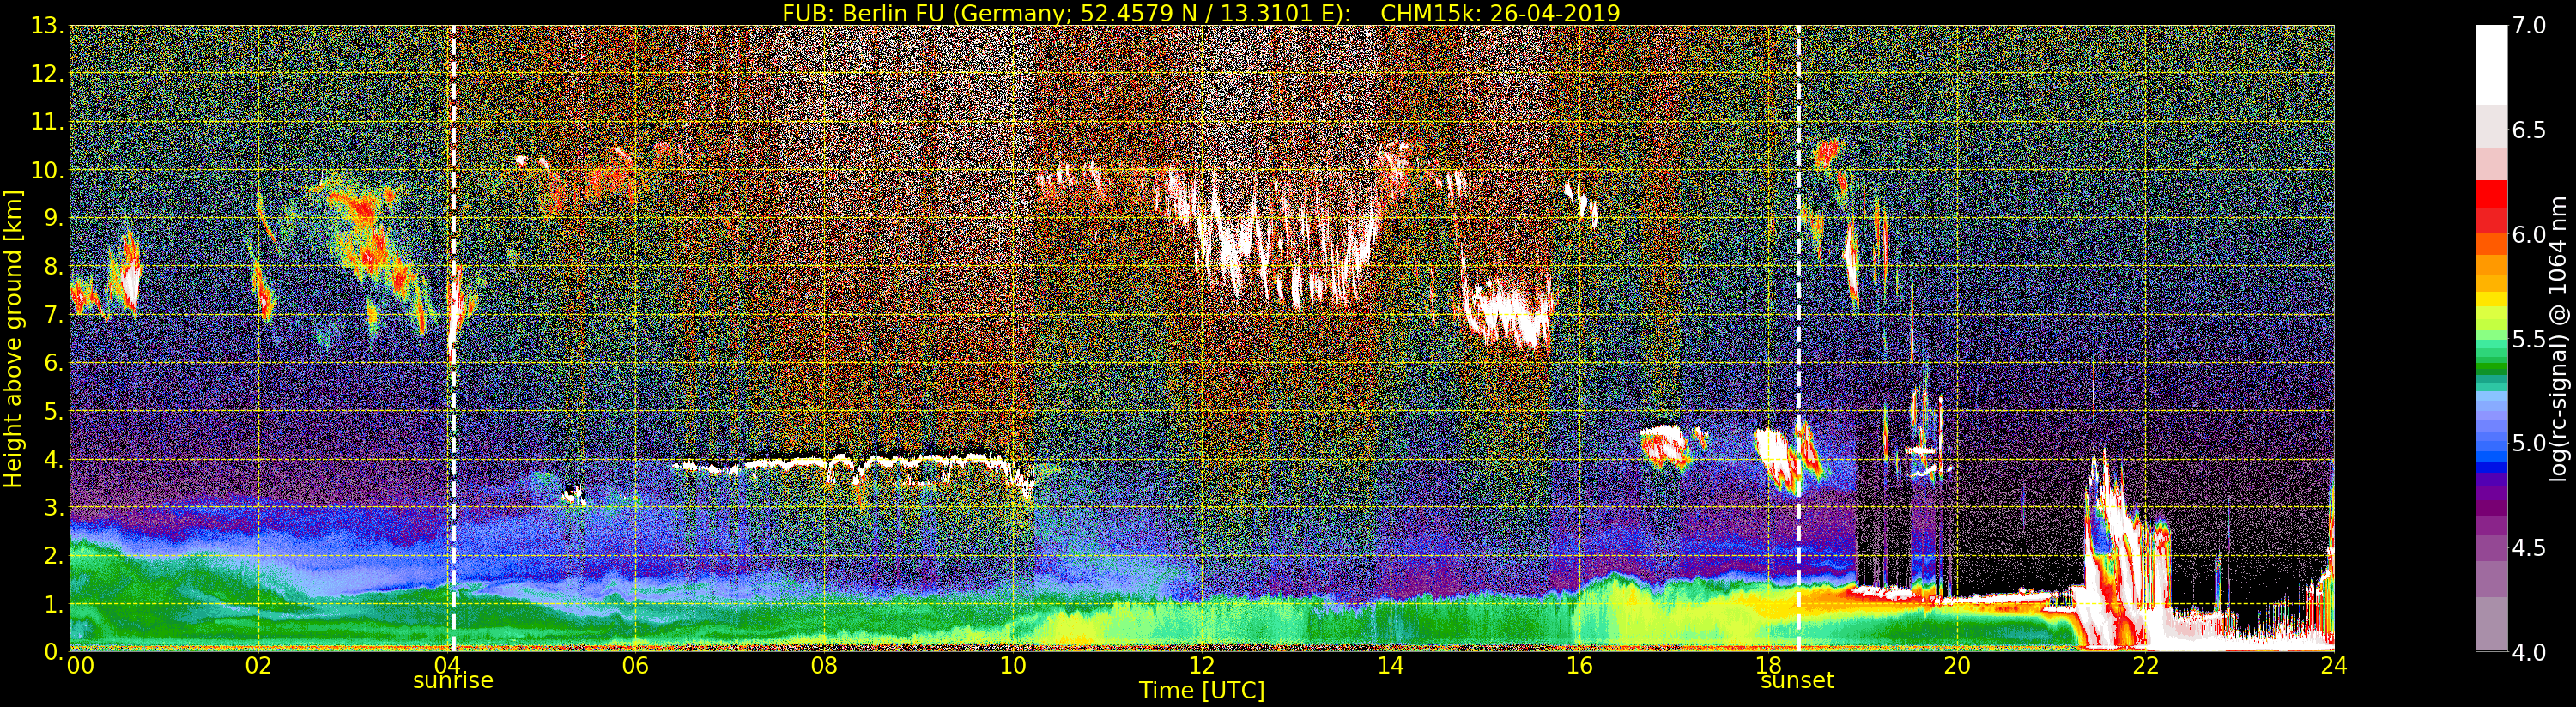Click the '1.' height axis tick label
Viewport: 2576px width, 707px height.
[53, 603]
